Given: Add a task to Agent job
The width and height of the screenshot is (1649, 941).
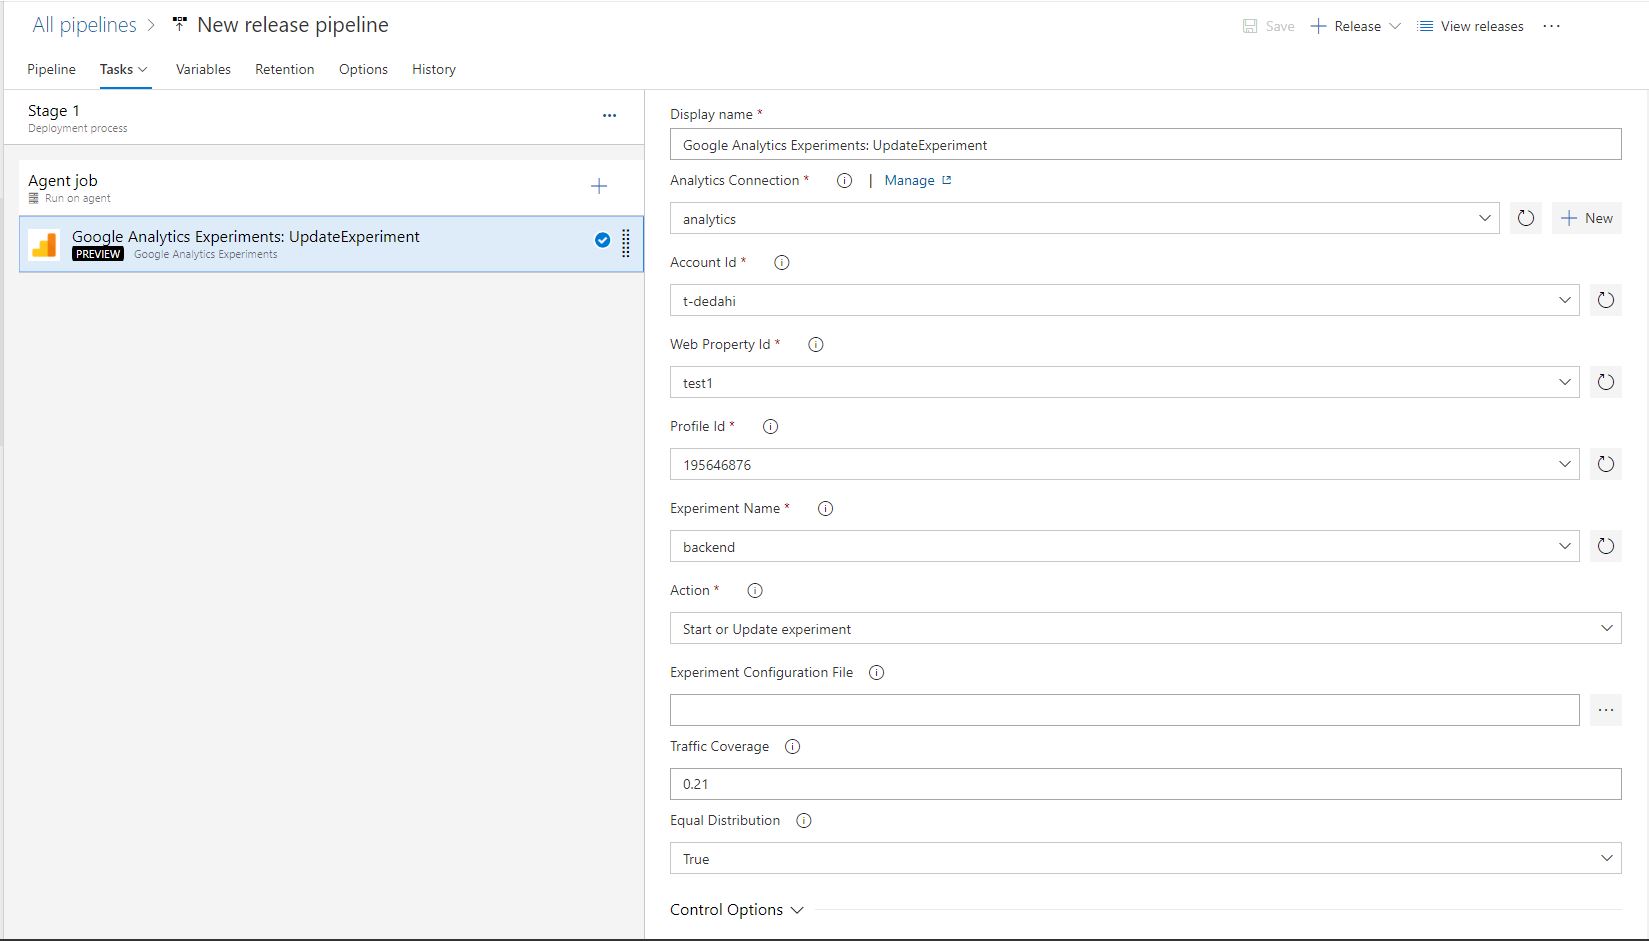Looking at the screenshot, I should (x=599, y=186).
